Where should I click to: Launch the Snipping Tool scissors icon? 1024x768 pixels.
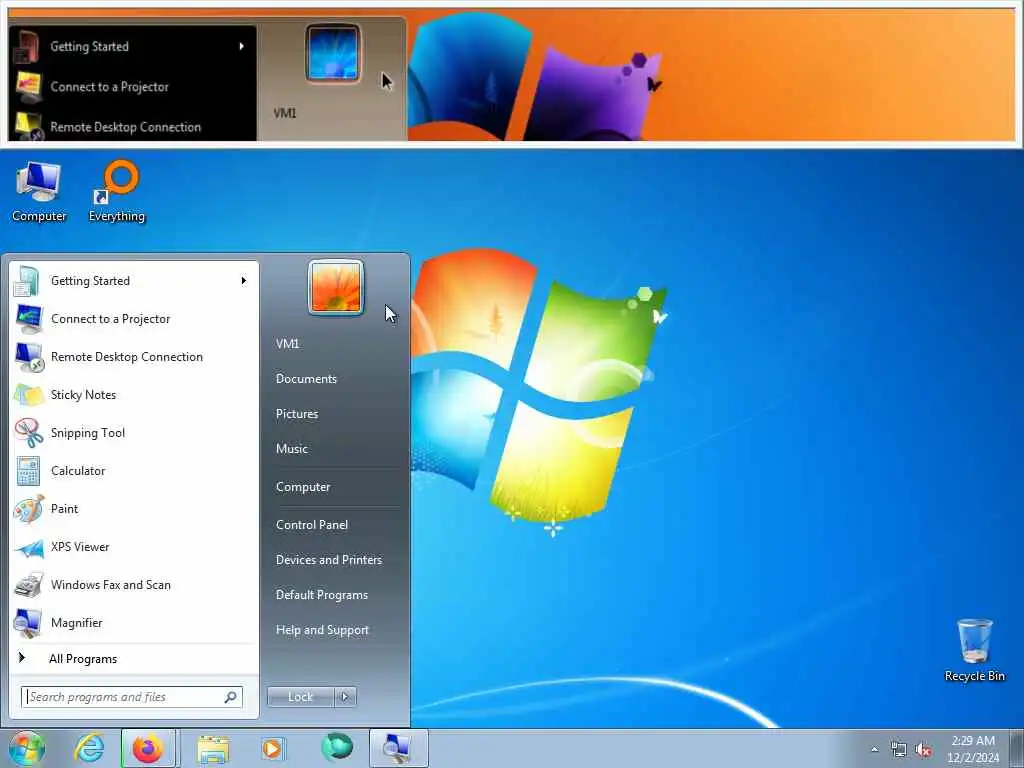coord(29,433)
